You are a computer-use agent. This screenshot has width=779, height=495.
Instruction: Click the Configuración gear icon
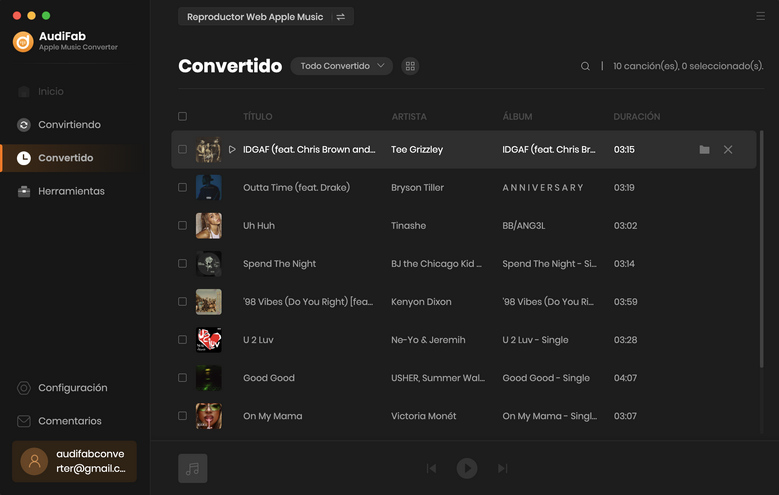tap(24, 388)
